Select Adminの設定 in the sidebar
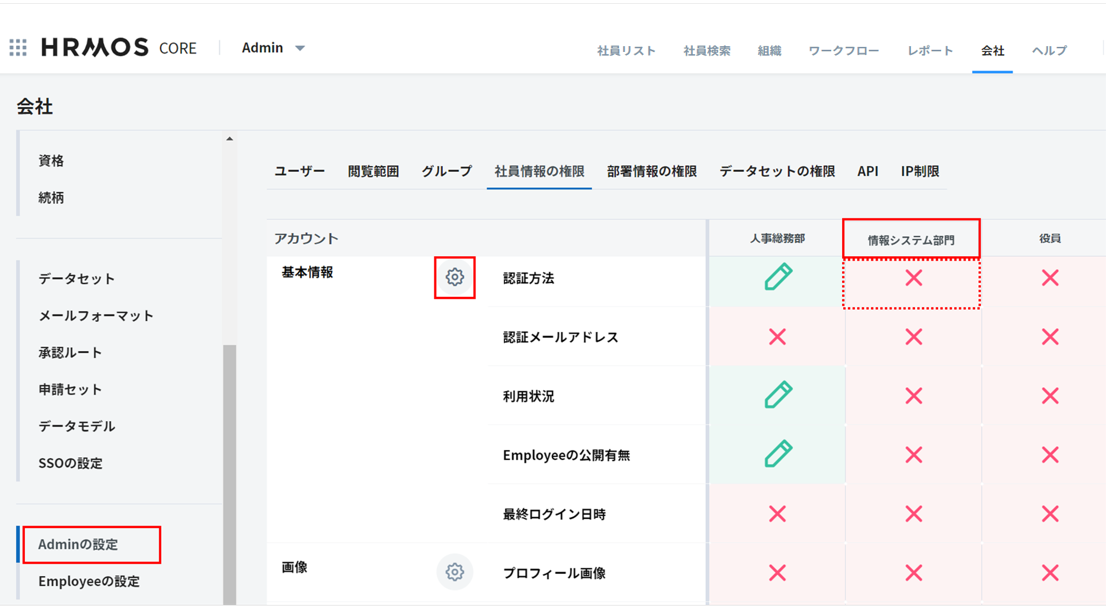1106x608 pixels. [x=78, y=545]
